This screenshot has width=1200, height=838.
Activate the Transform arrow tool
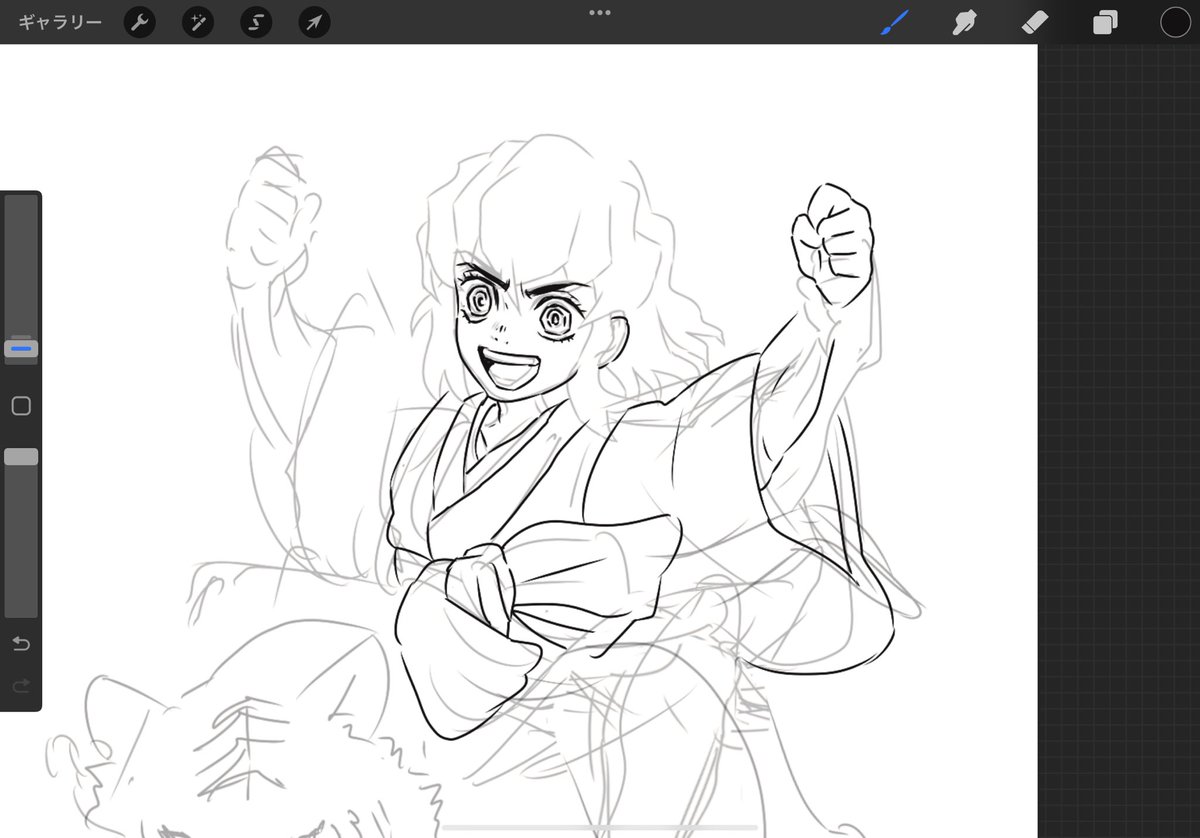pos(314,22)
